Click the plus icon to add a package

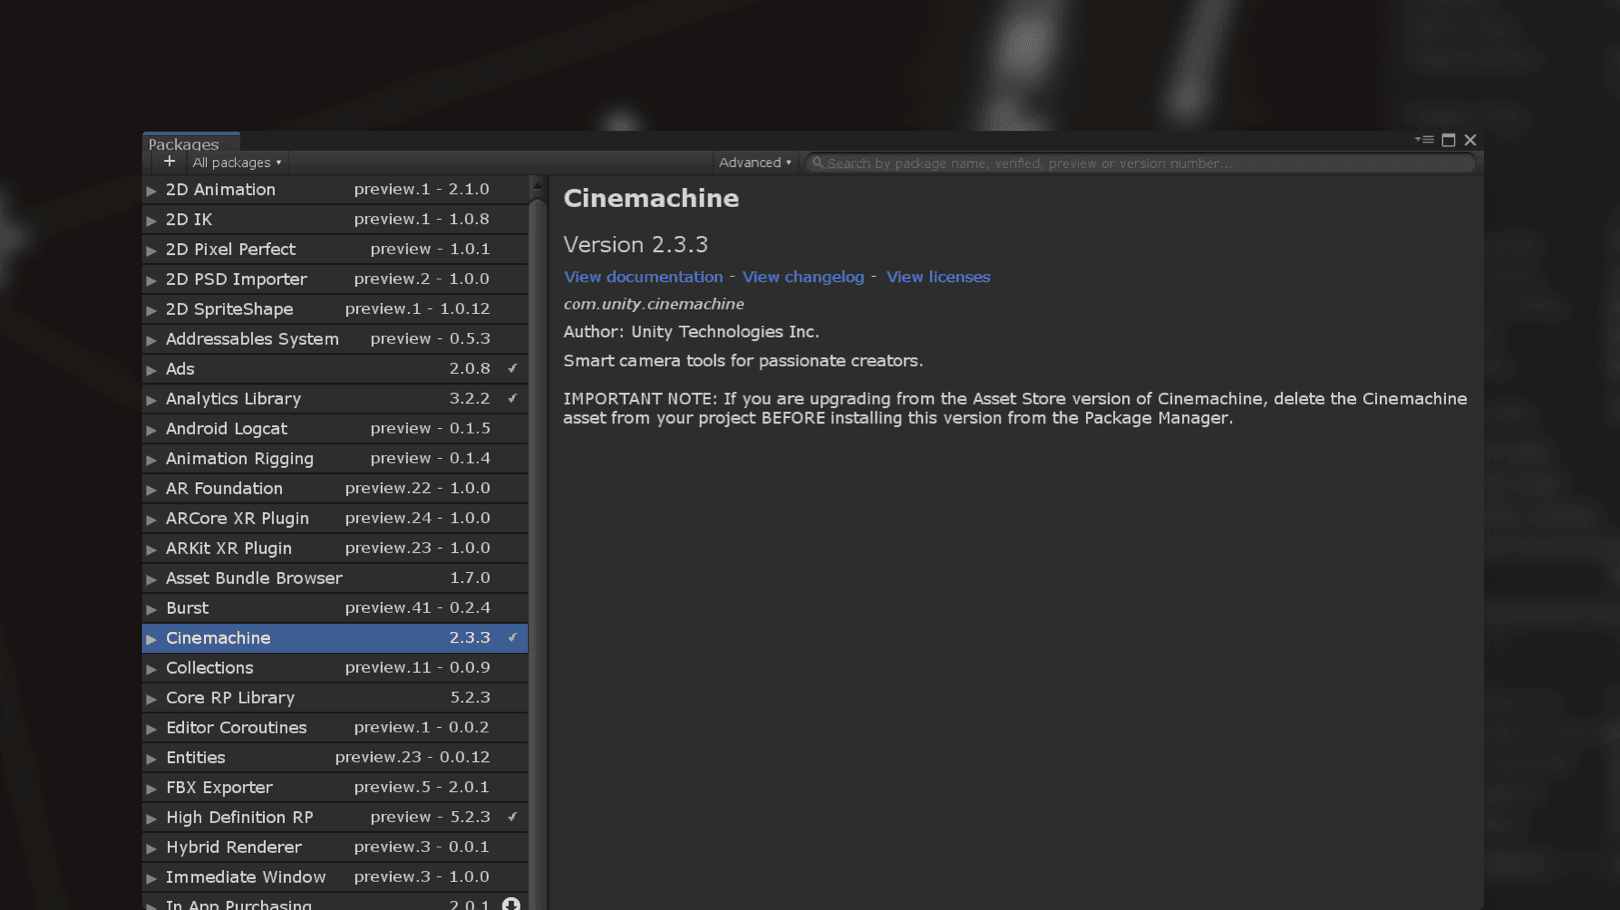point(169,162)
